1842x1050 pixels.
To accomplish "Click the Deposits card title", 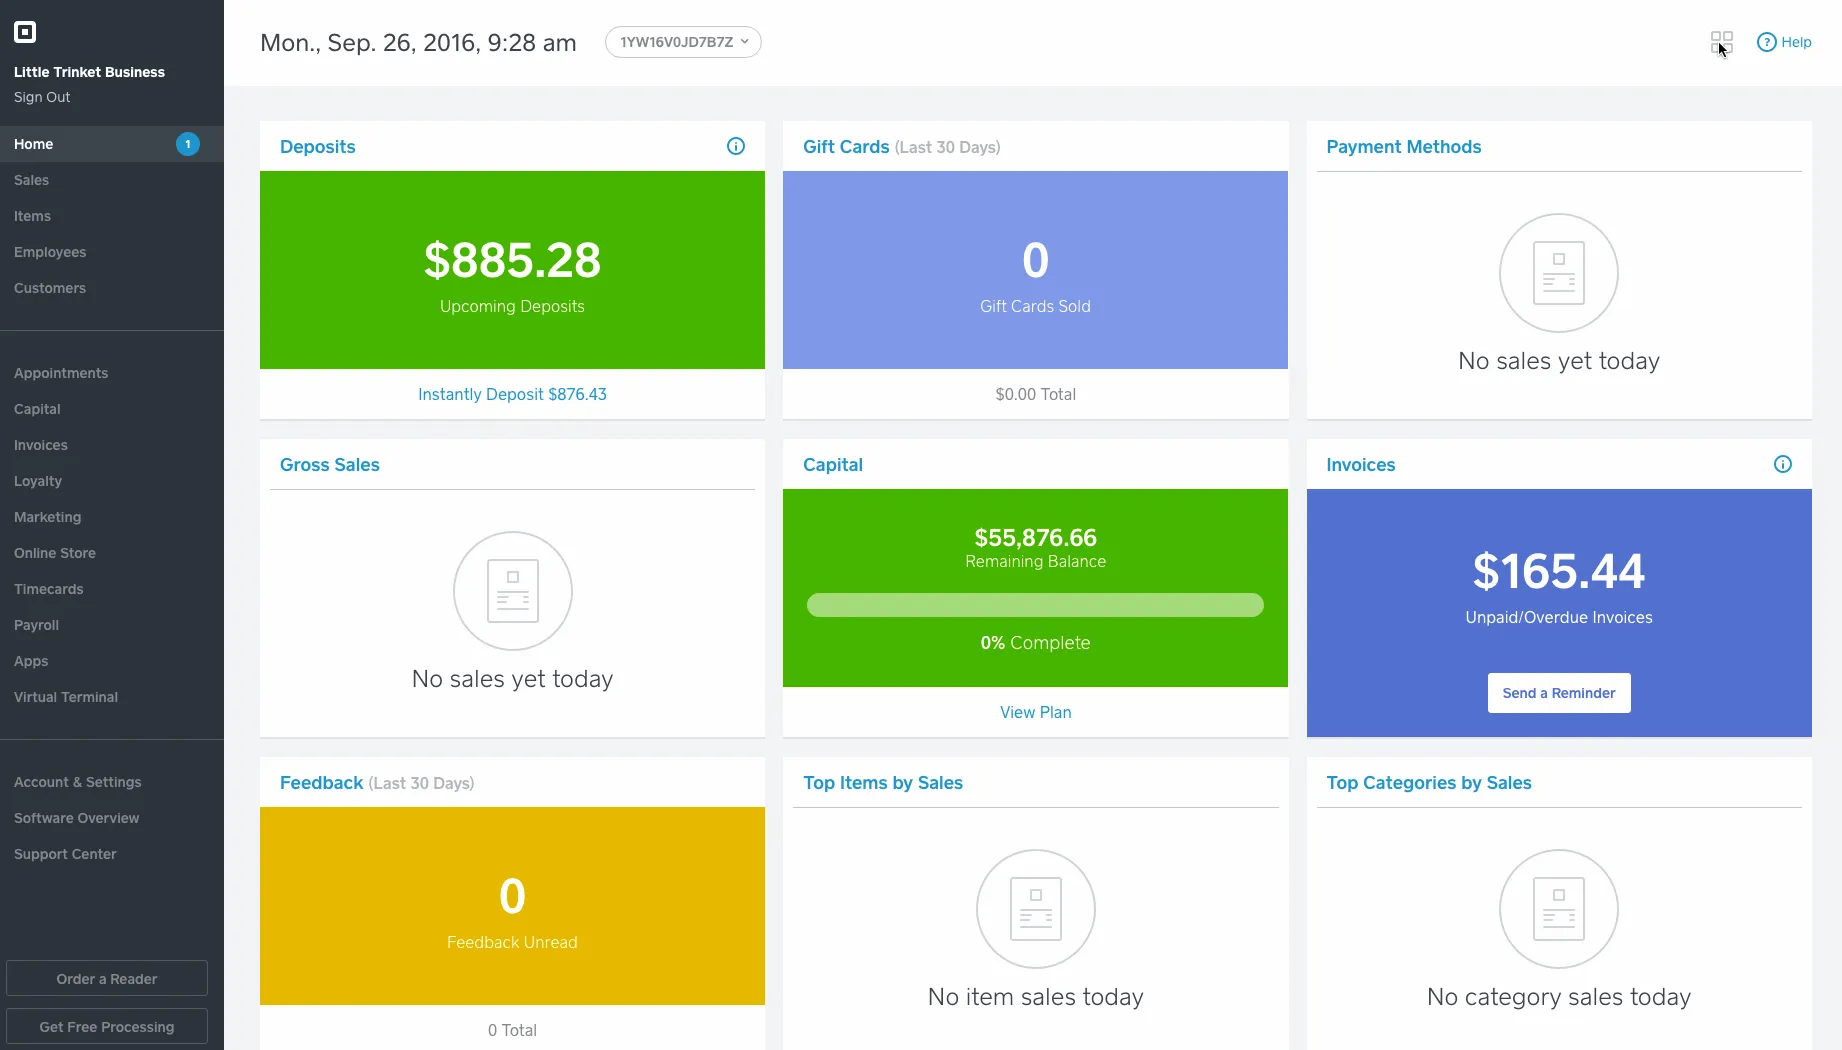I will coord(318,147).
